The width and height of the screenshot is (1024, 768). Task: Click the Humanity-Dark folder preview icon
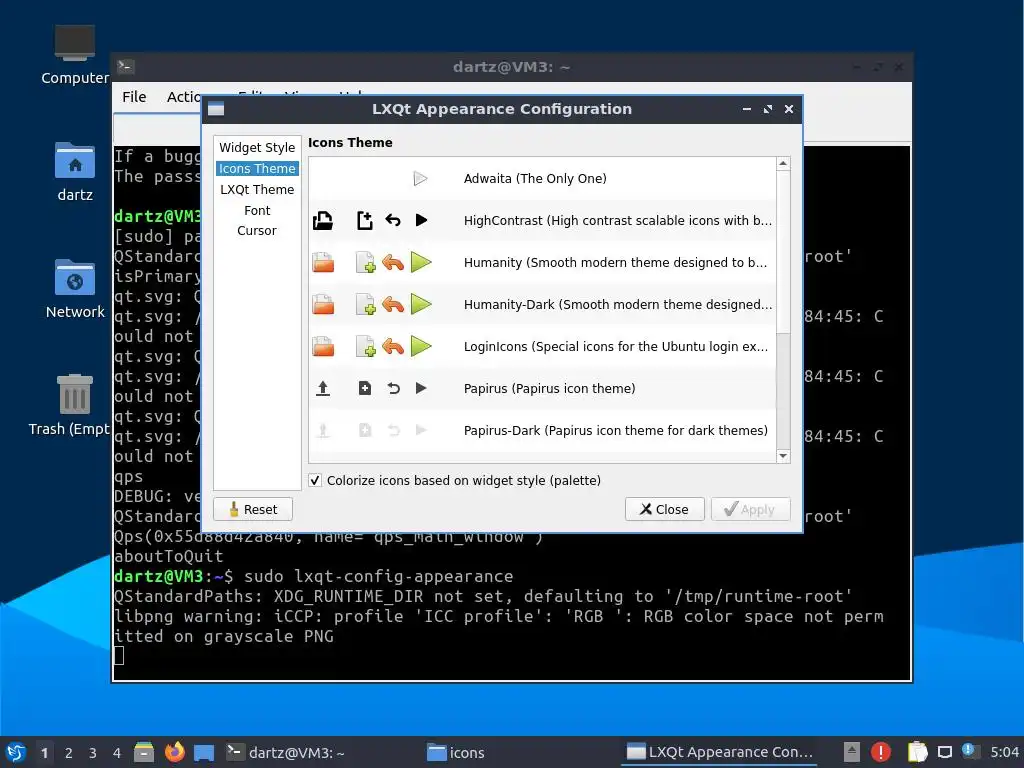pos(323,304)
